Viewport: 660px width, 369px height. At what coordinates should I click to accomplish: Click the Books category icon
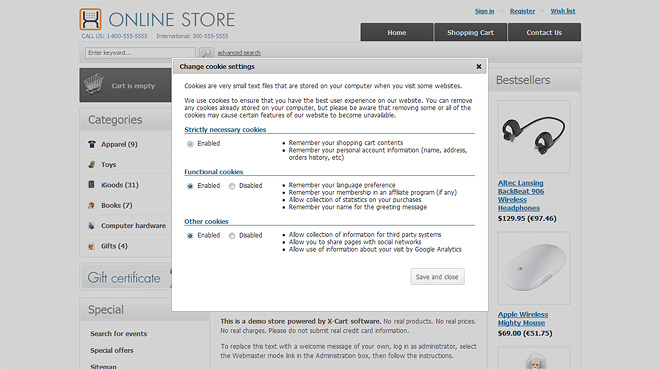tap(92, 205)
